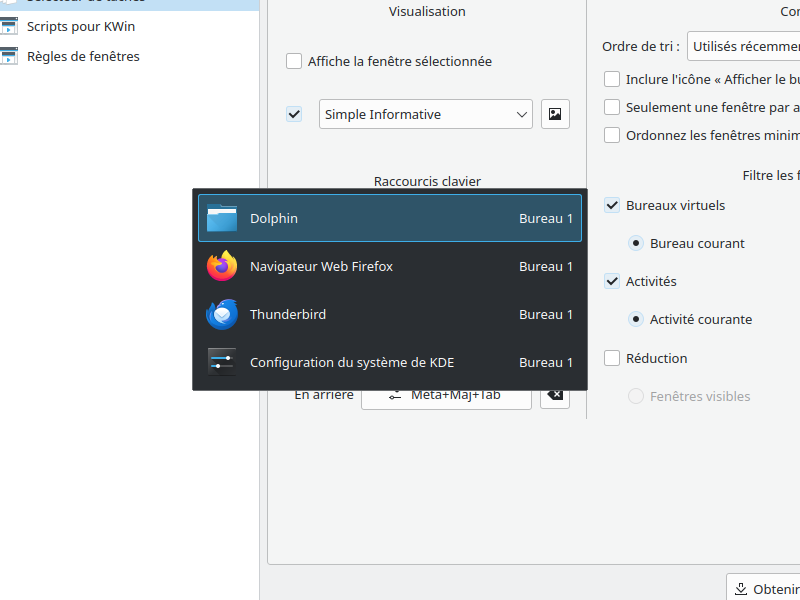Screen dimensions: 800x600
Task: Select Configuration du système de KDE
Action: tap(390, 362)
